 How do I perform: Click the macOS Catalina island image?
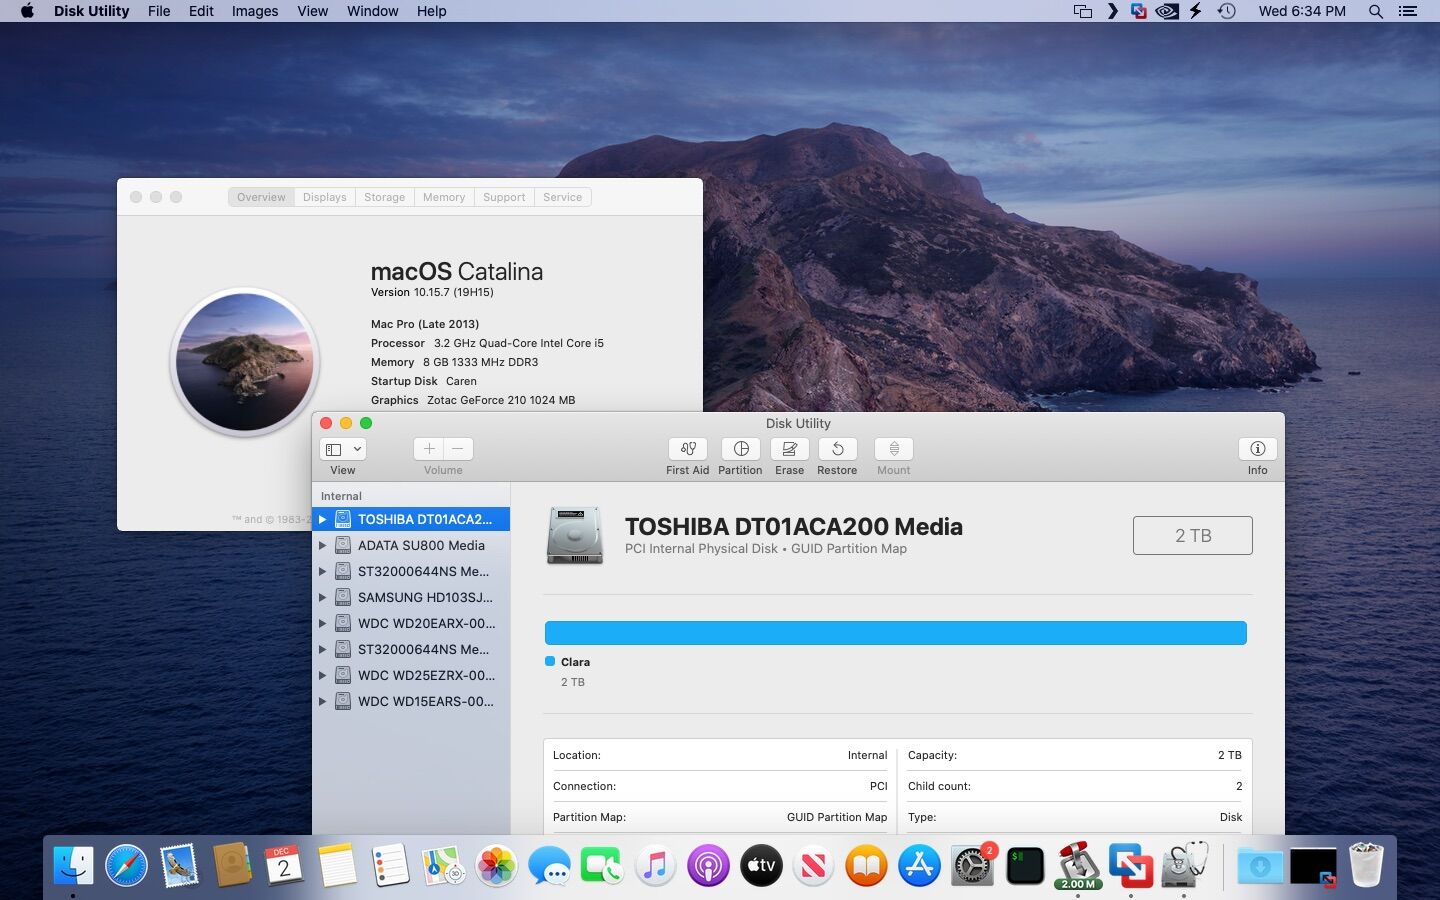pyautogui.click(x=245, y=361)
